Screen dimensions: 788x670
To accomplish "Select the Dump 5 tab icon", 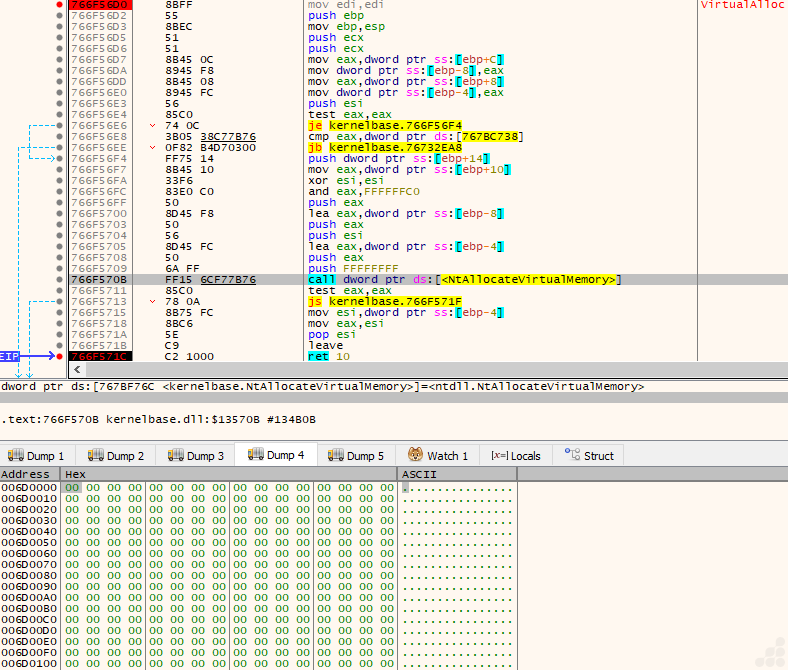I will [334, 456].
